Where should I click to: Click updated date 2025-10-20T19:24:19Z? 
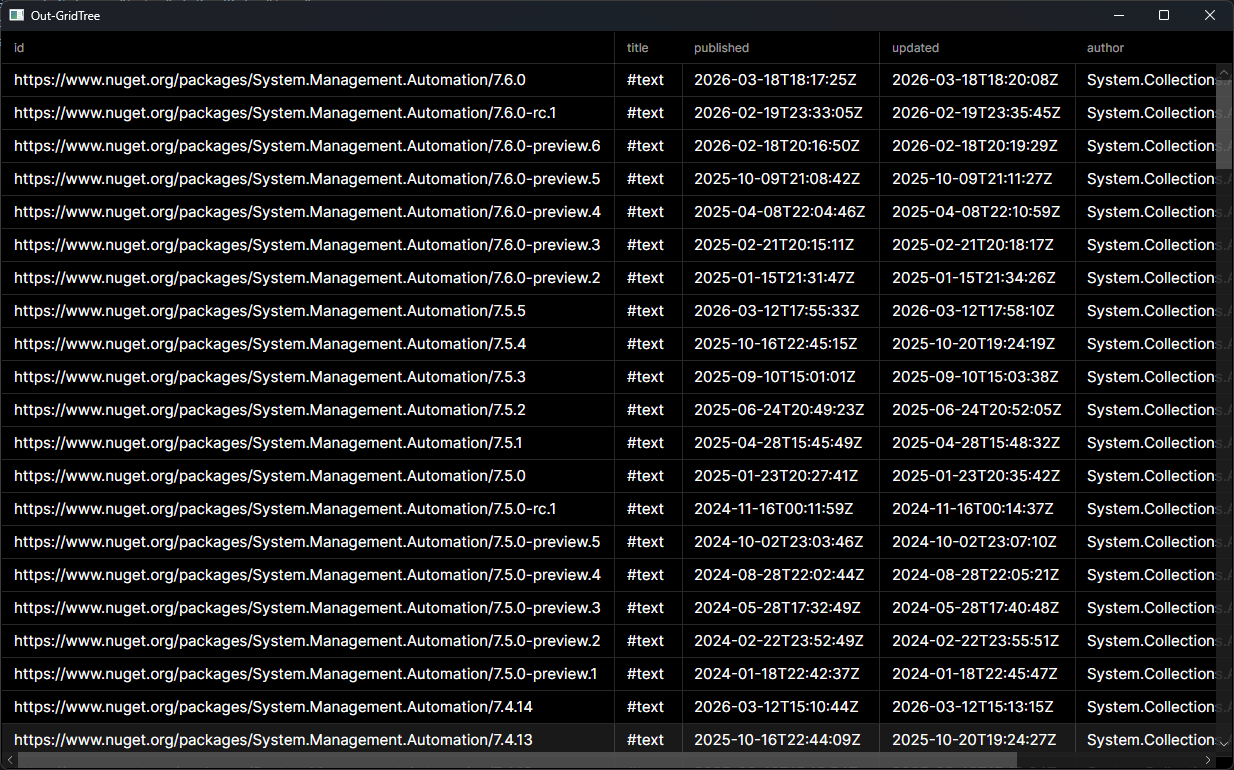pyautogui.click(x=974, y=344)
